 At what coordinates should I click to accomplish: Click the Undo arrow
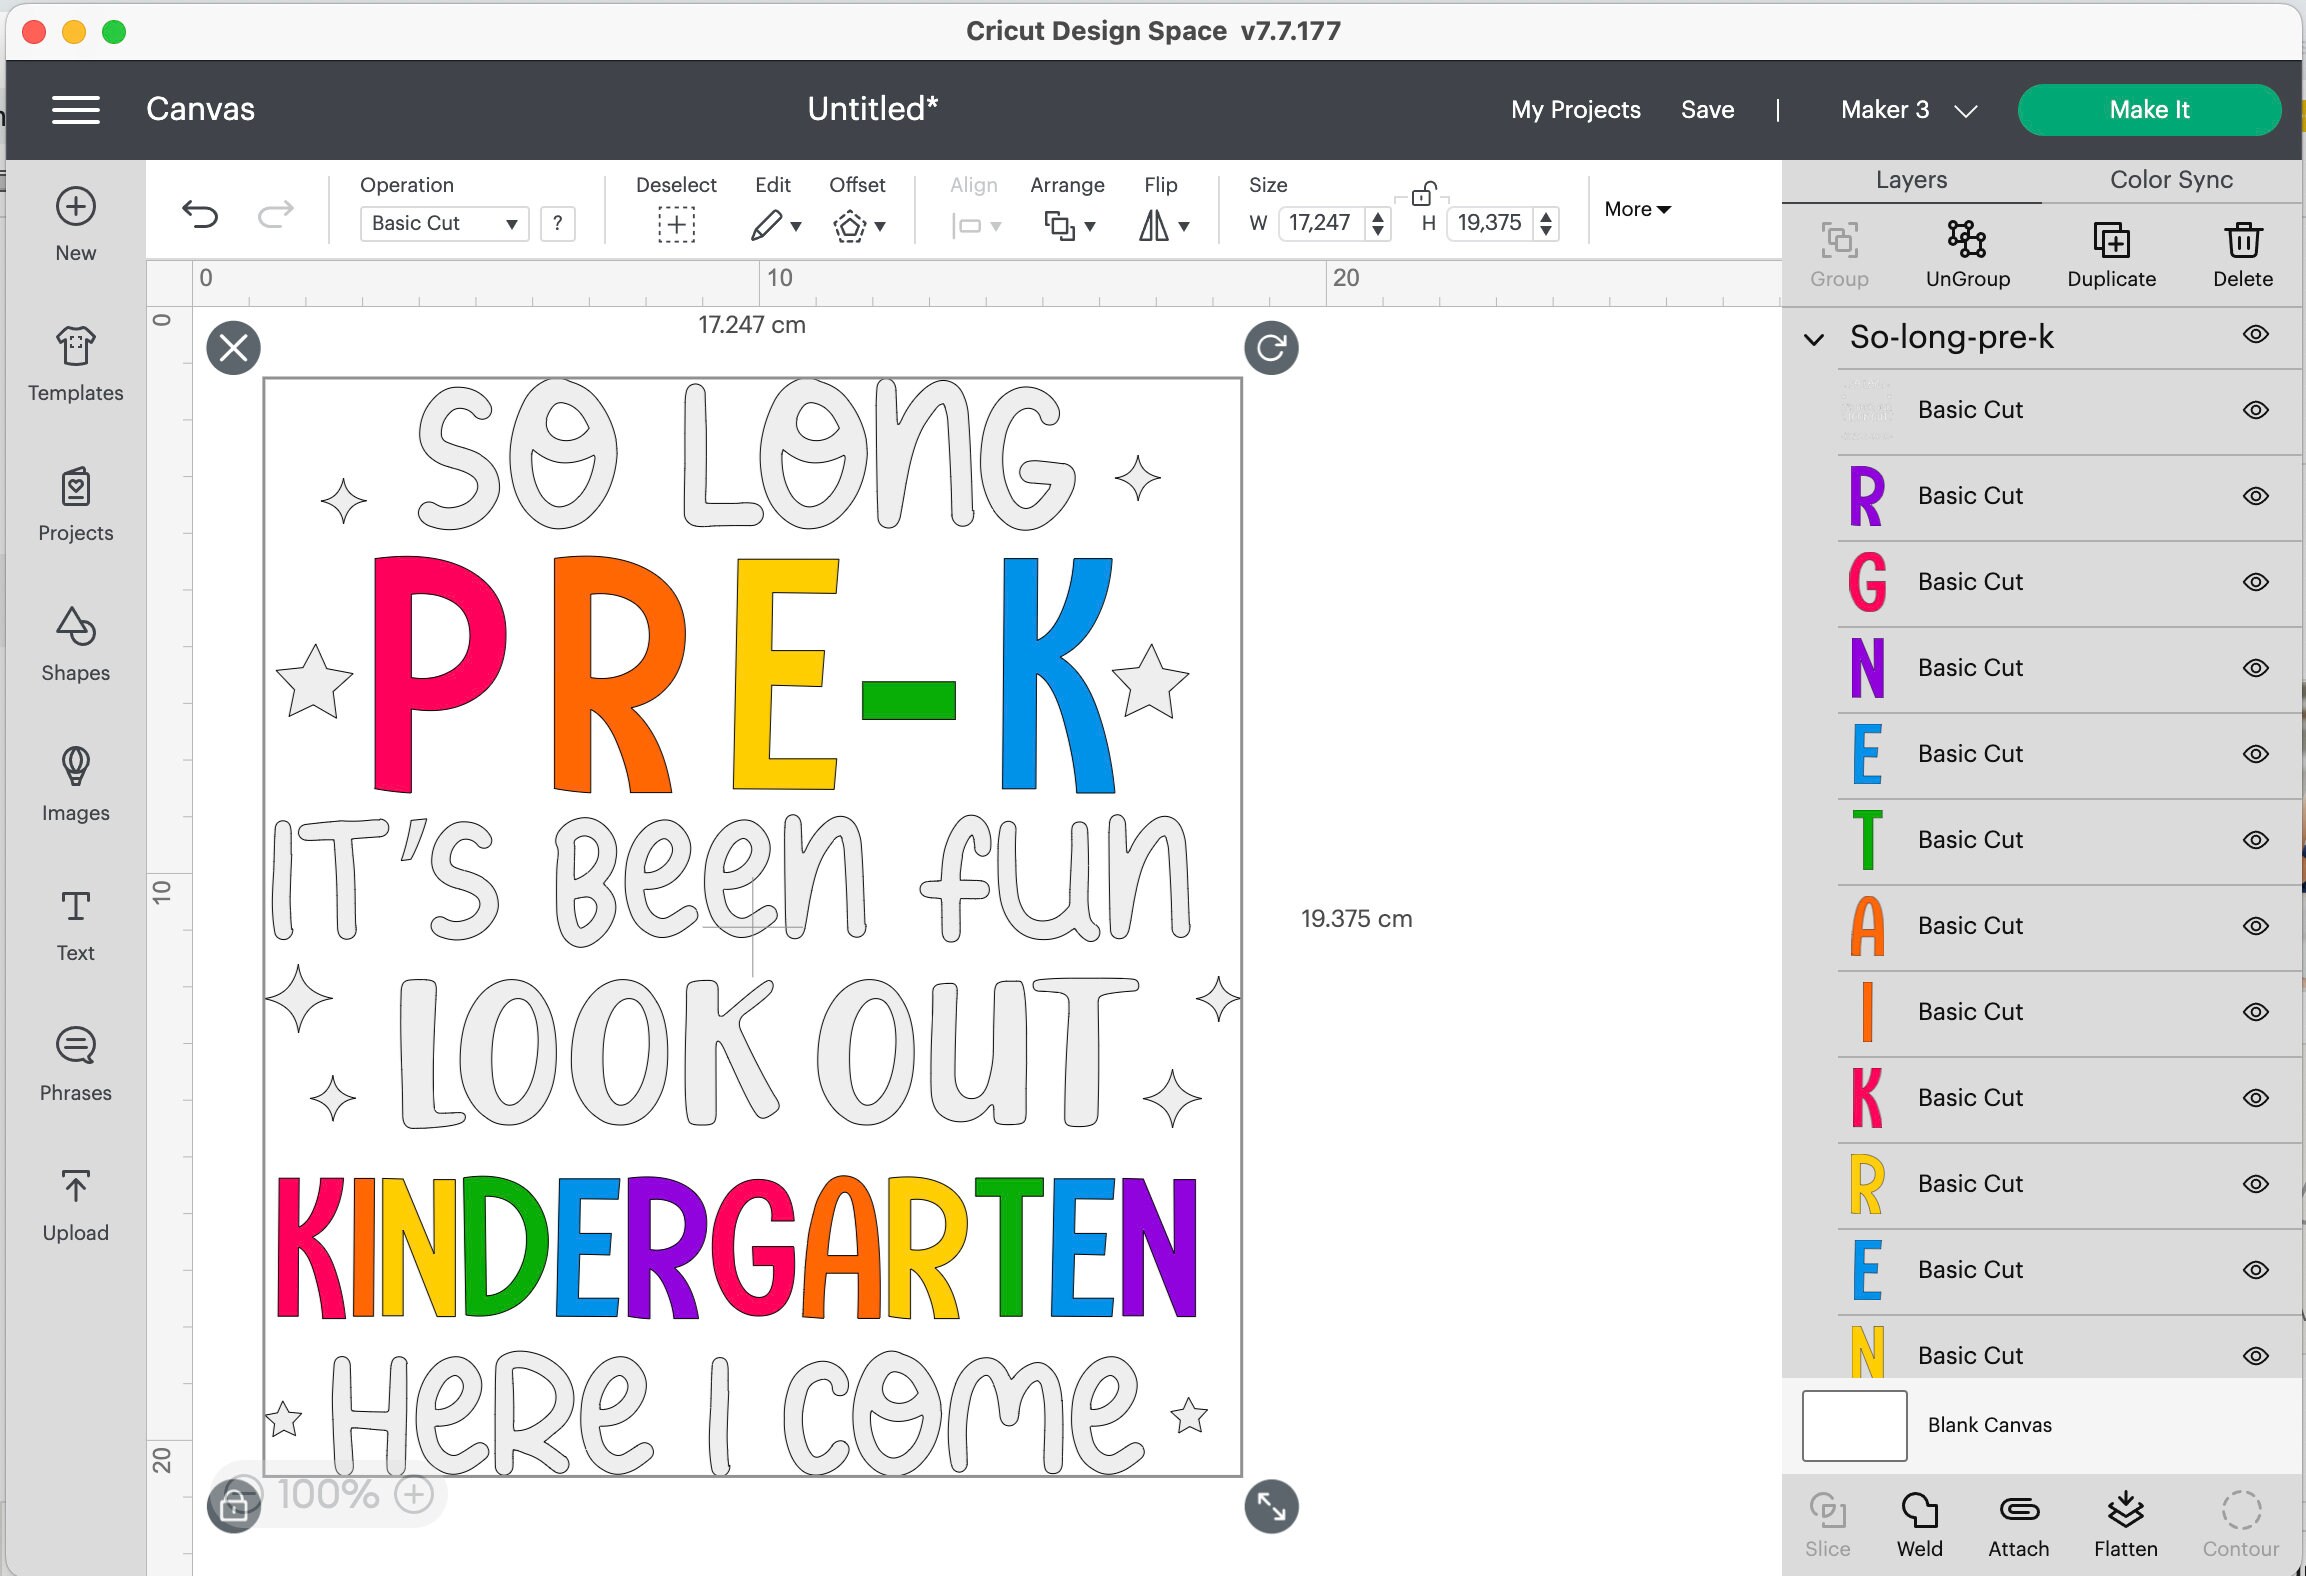200,214
